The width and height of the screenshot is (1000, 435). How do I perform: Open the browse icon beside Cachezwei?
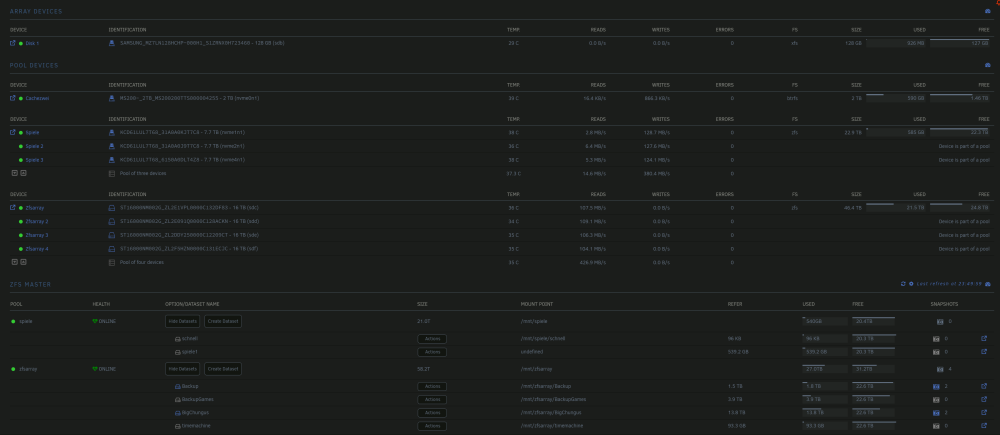tap(13, 98)
